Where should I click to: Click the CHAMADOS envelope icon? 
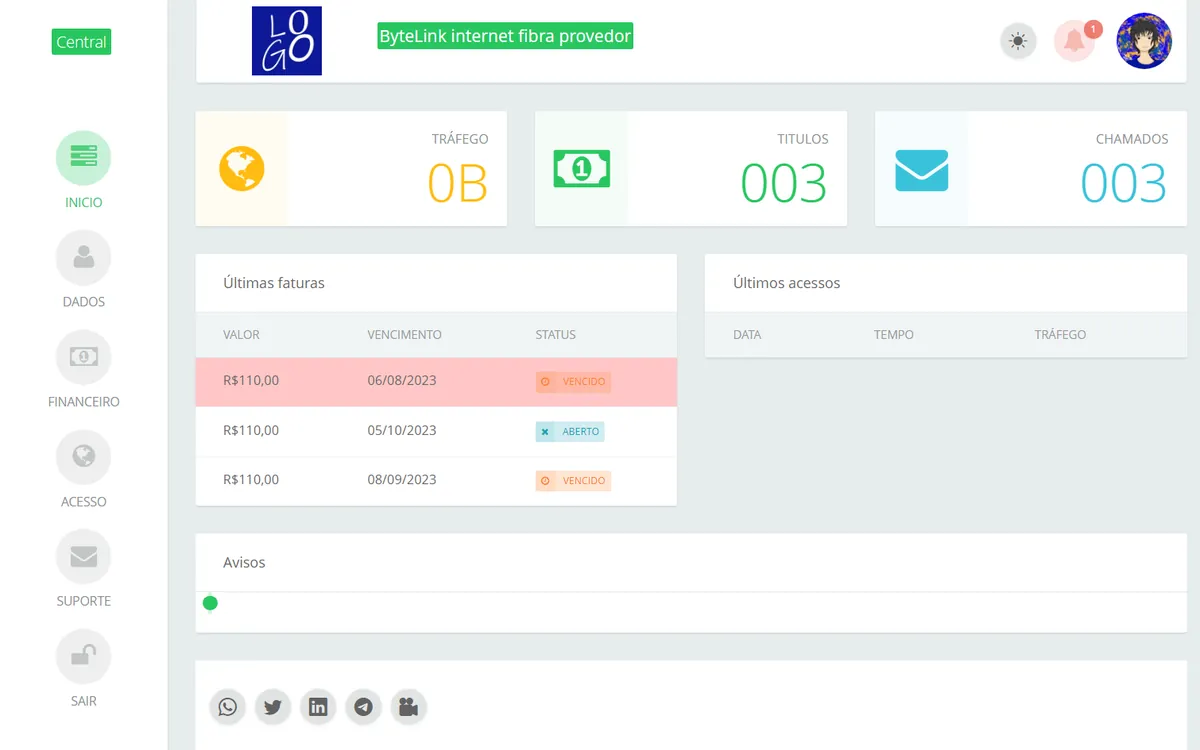click(921, 170)
